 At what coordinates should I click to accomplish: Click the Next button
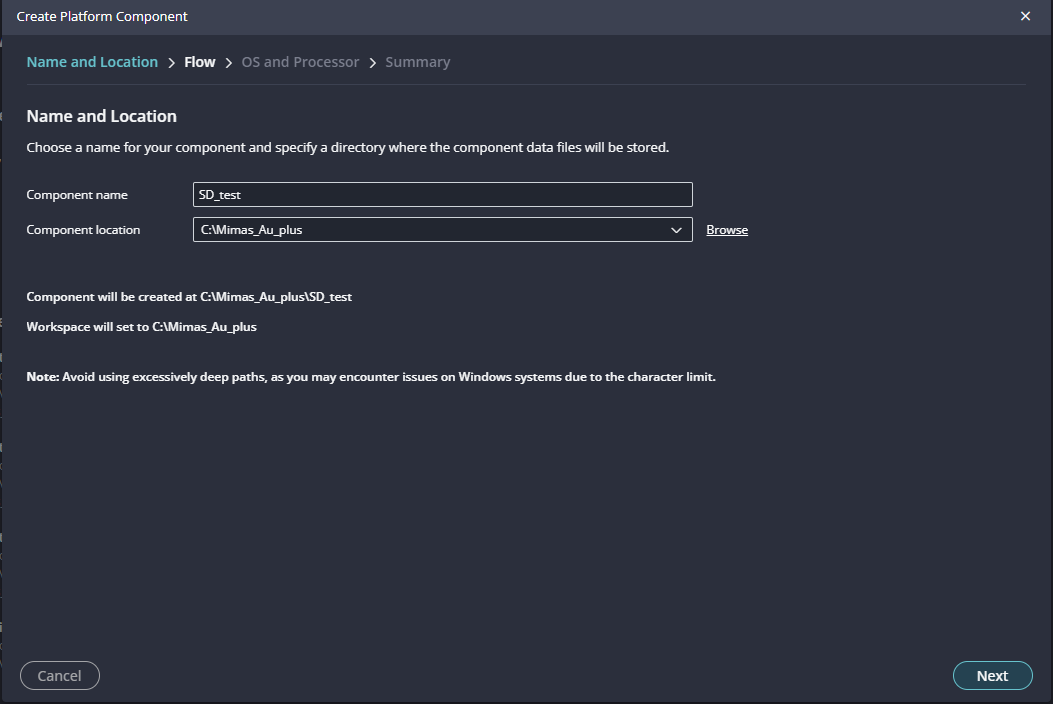[992, 676]
